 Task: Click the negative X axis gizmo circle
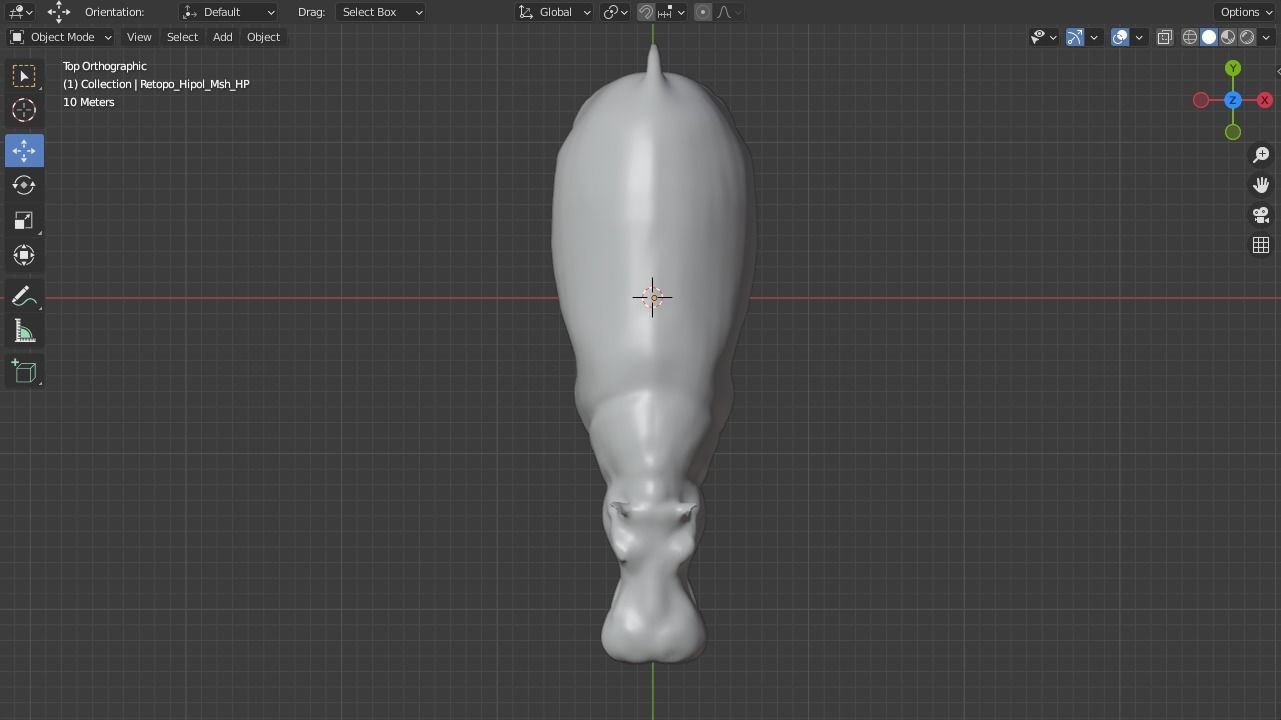coord(1201,100)
